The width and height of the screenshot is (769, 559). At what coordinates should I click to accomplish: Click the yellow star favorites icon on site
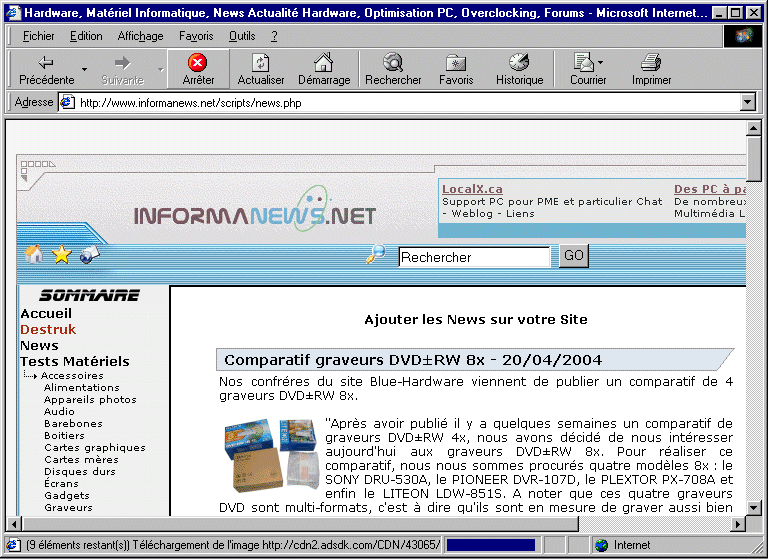[x=62, y=255]
